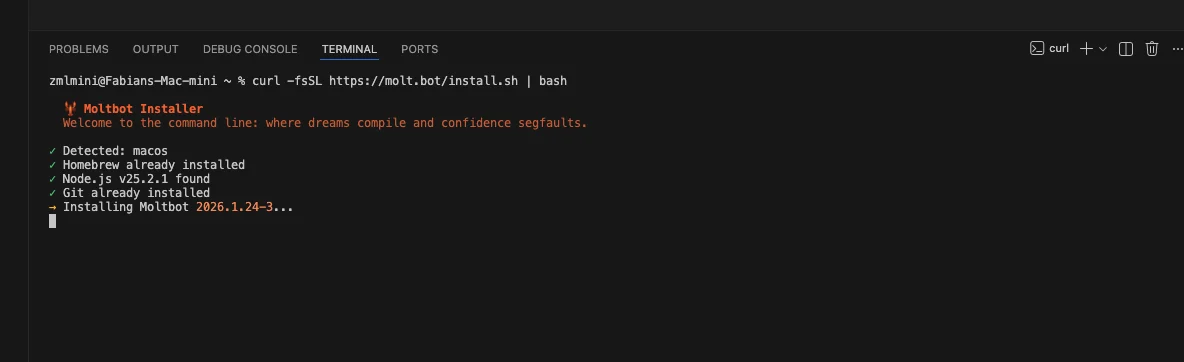Place cursor at the terminal's blinking block
The width and height of the screenshot is (1184, 362).
click(x=52, y=221)
